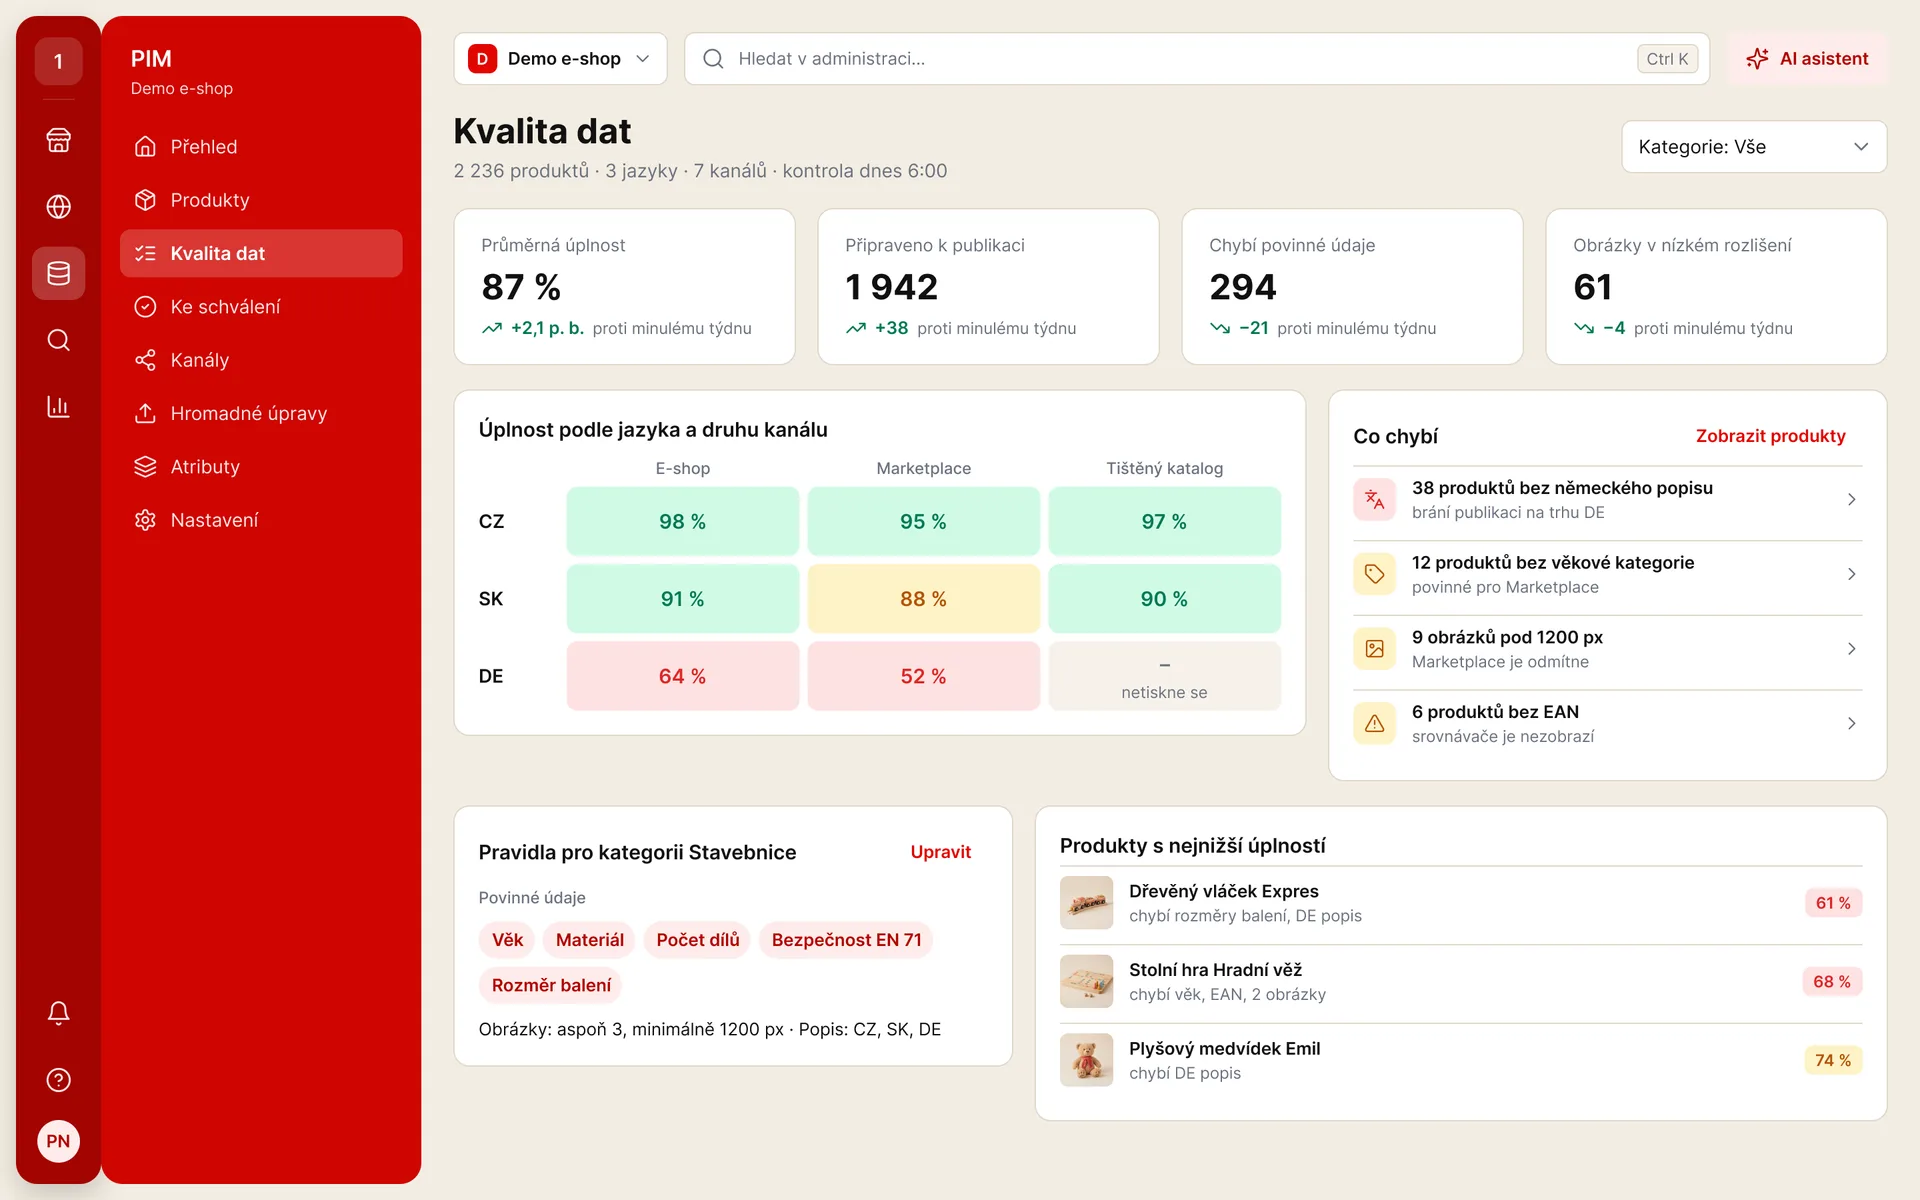Open Ke schválení menu item
The image size is (1920, 1200).
click(x=261, y=307)
